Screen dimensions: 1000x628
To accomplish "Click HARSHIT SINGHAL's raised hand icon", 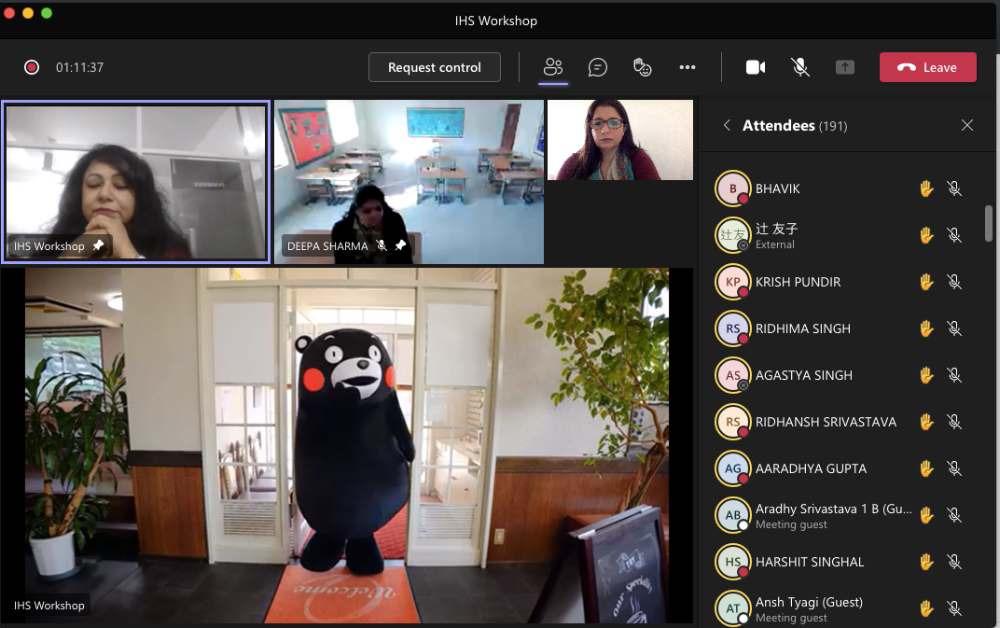I will [x=926, y=562].
